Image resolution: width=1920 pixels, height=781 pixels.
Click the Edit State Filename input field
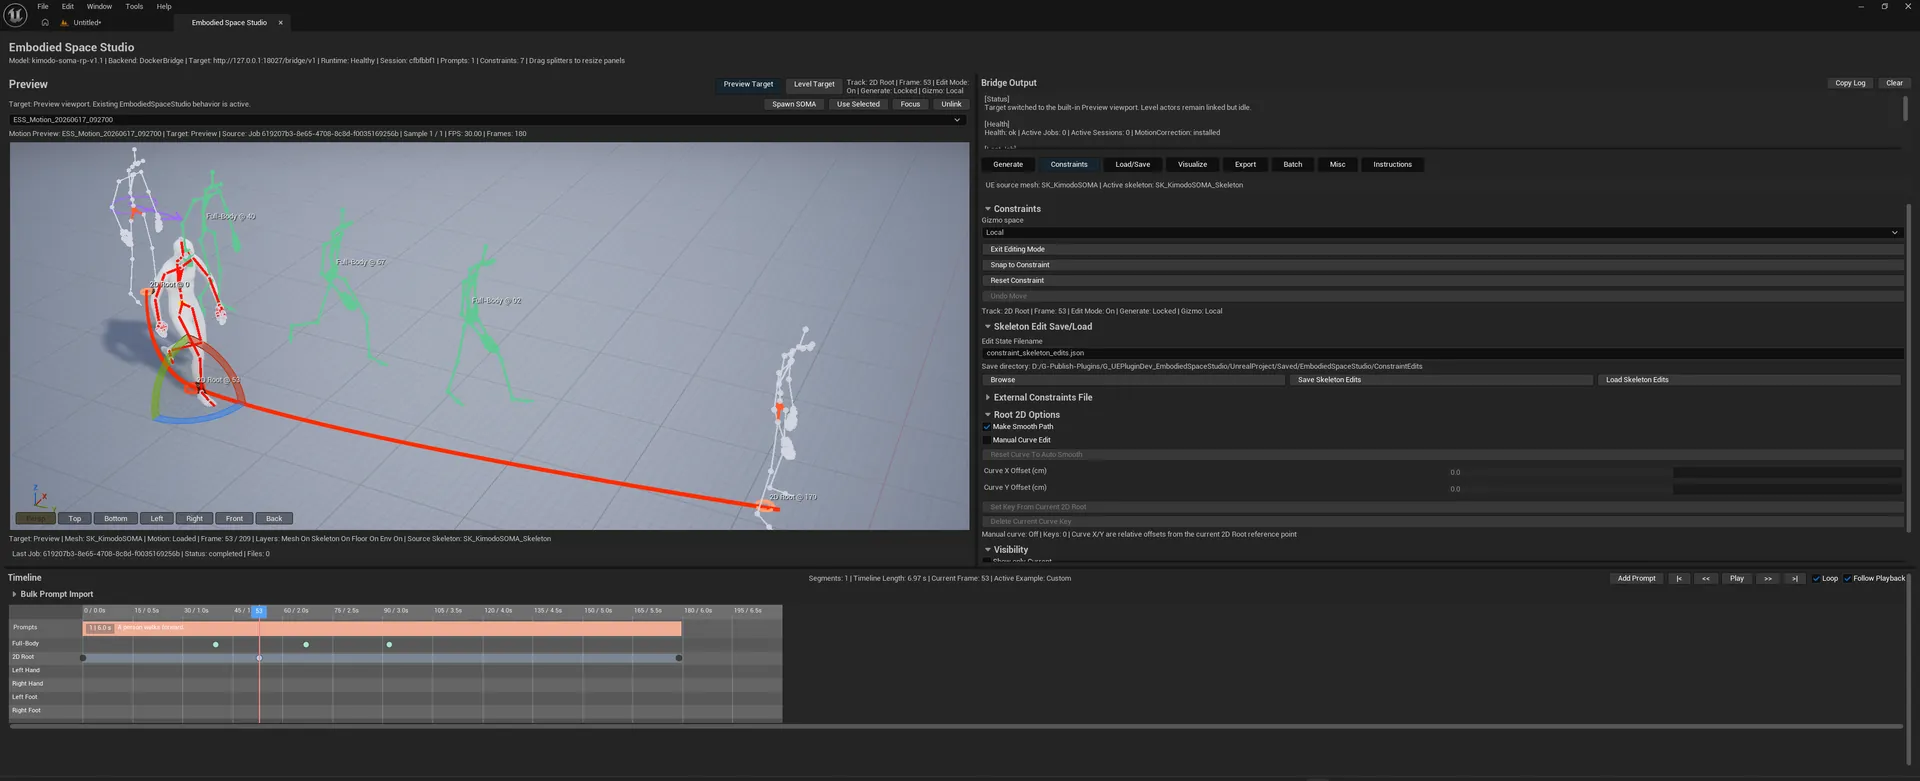tap(1442, 353)
